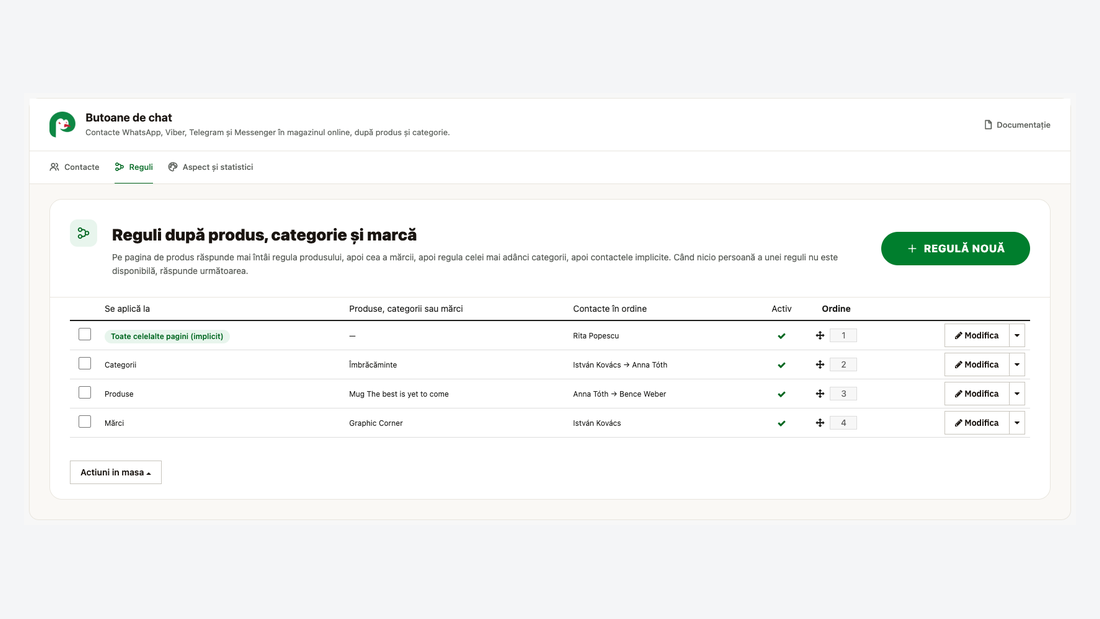The width and height of the screenshot is (1100, 619).
Task: Expand the arrow beside Modifica for Rita Popescu
Action: tap(1017, 335)
